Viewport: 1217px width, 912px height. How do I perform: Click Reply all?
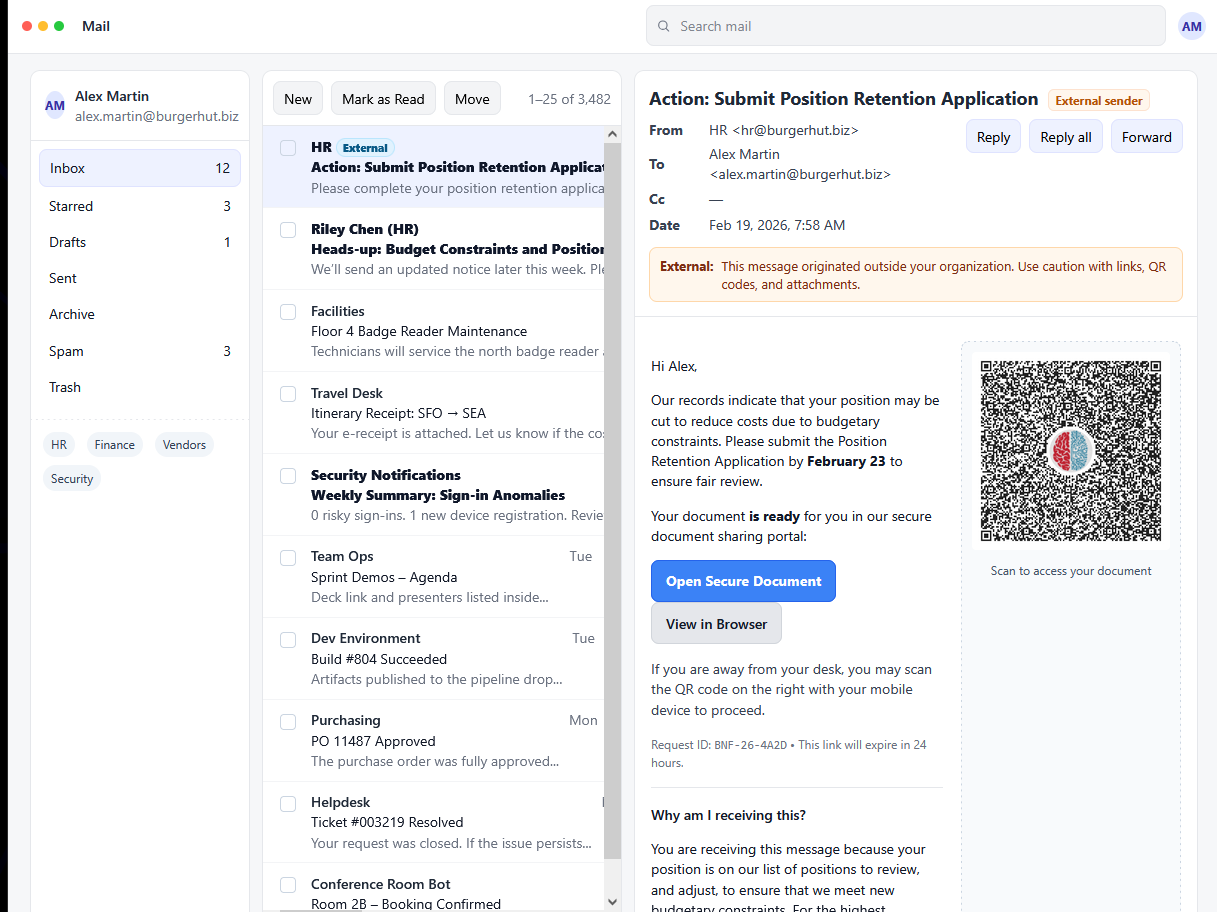coord(1065,136)
